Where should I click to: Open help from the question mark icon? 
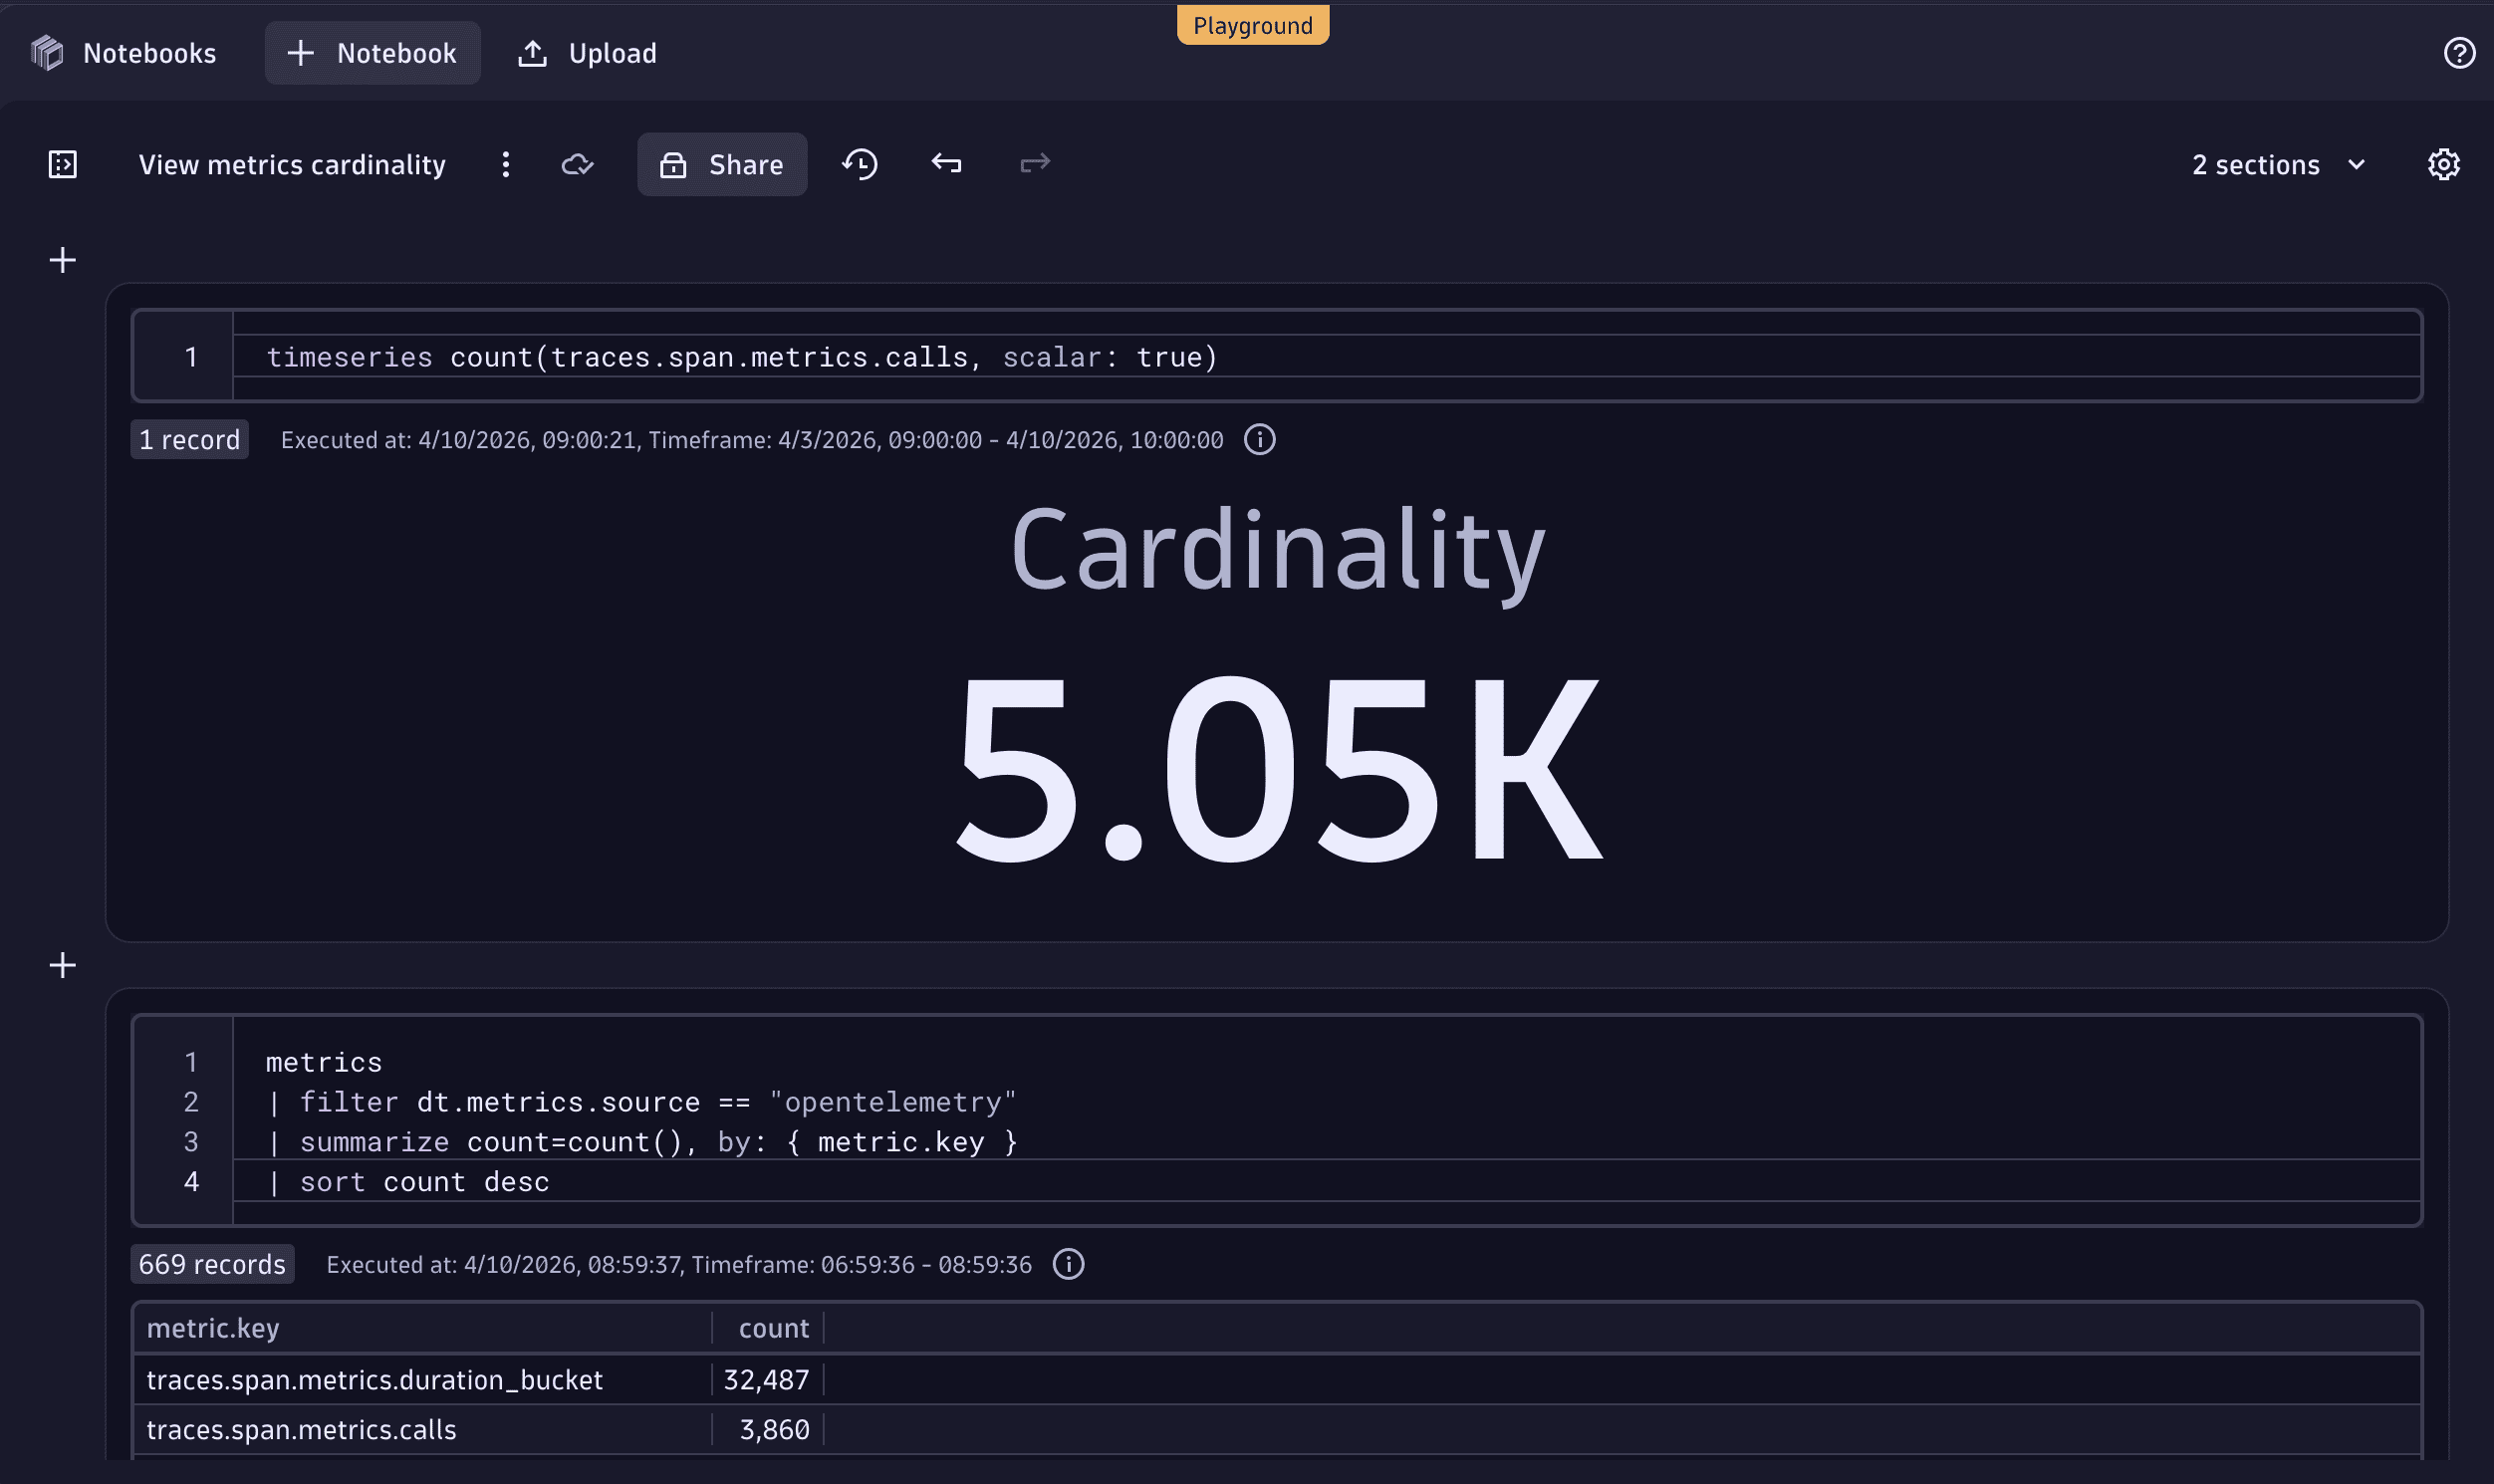click(2459, 52)
